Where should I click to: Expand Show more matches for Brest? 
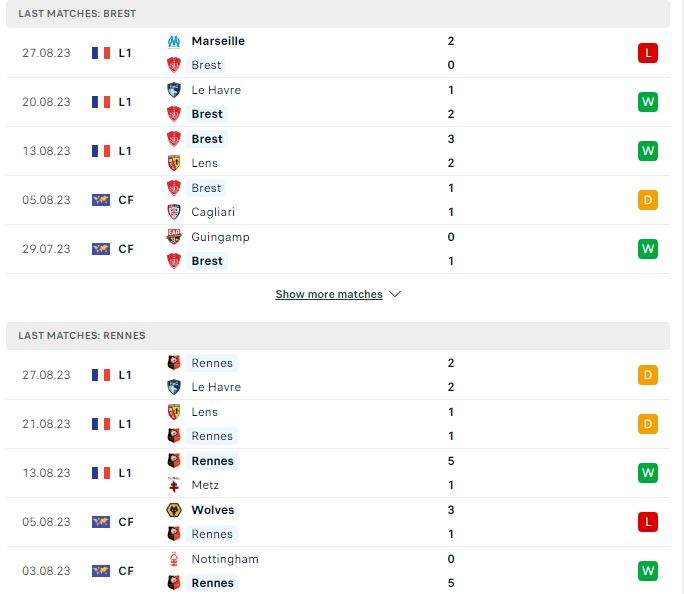point(329,294)
